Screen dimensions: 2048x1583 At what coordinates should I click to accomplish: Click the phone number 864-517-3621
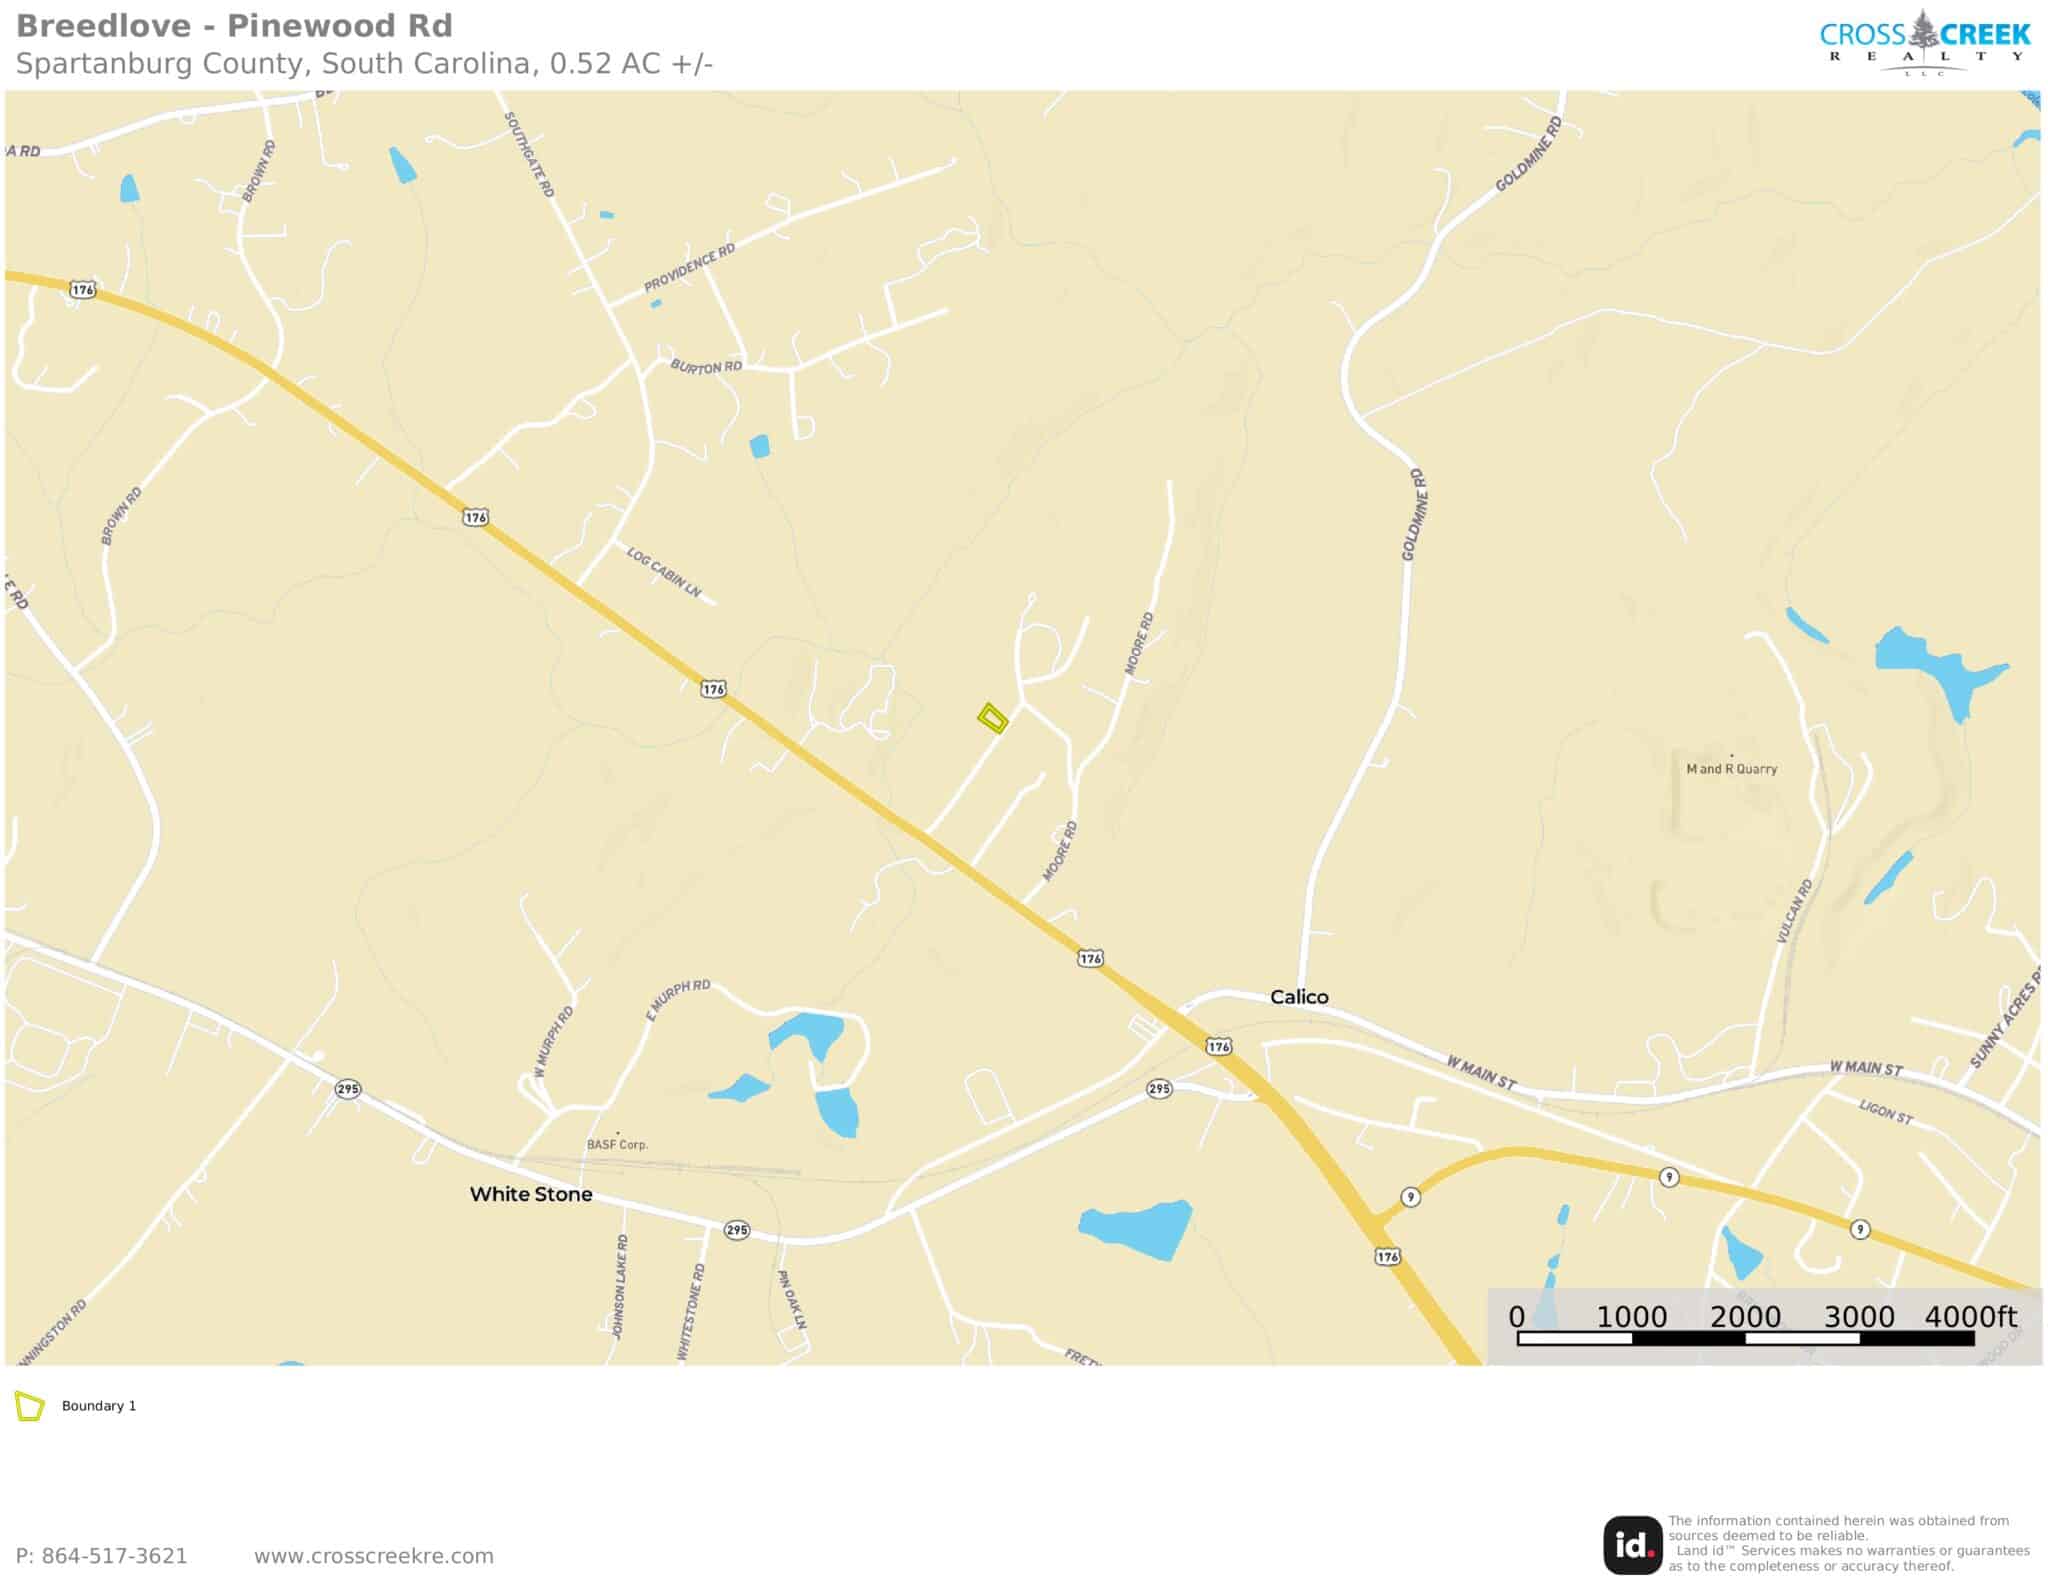click(102, 1556)
